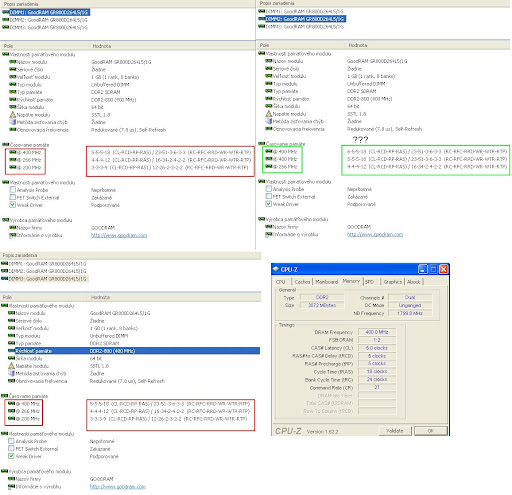
Task: Click chip icon beside Obnovovacia frekvencia in DIMM2 panel
Action: coord(269,129)
